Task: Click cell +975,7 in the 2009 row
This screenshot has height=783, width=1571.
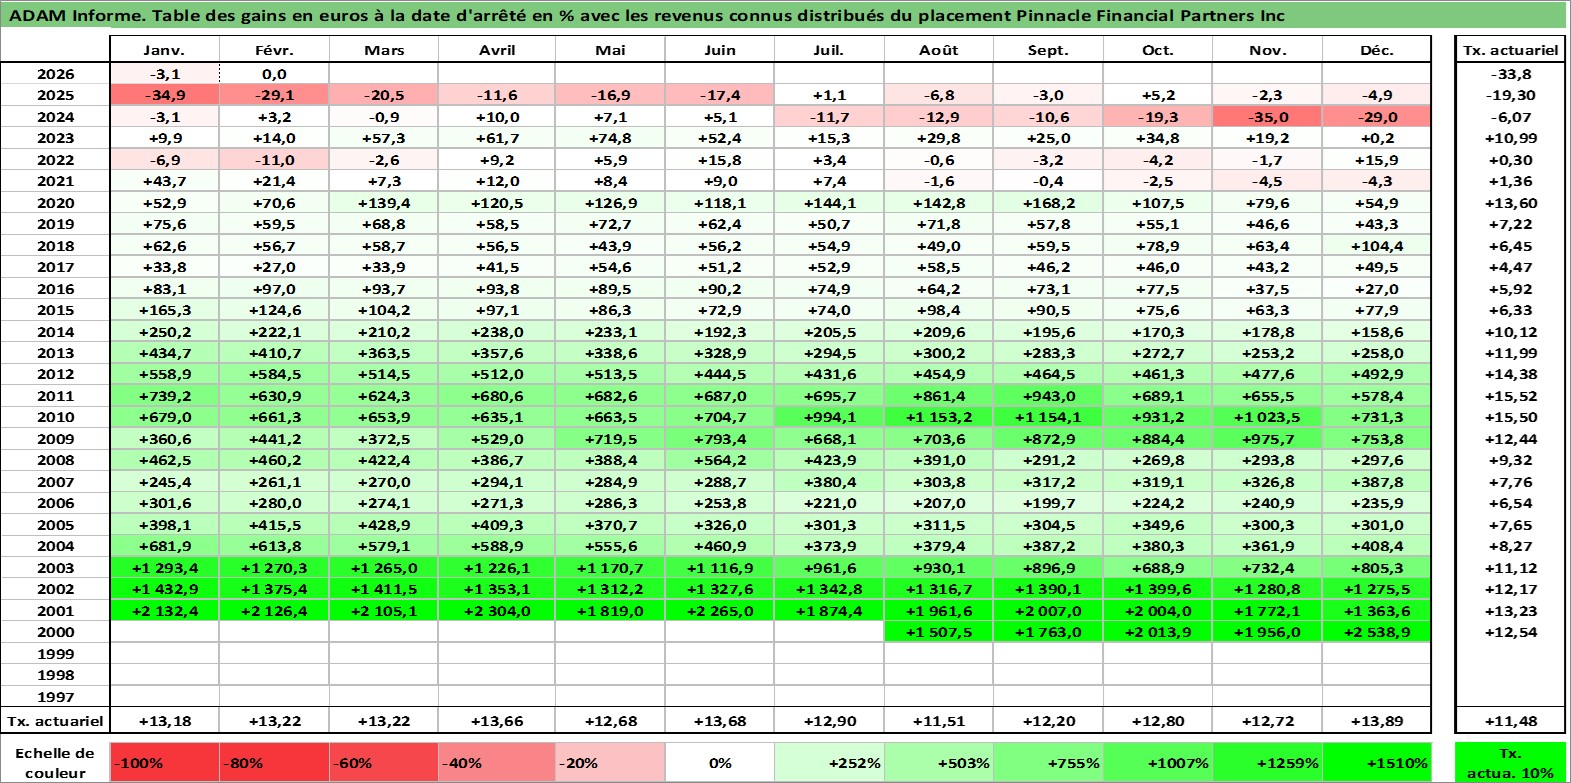Action: pos(1267,439)
